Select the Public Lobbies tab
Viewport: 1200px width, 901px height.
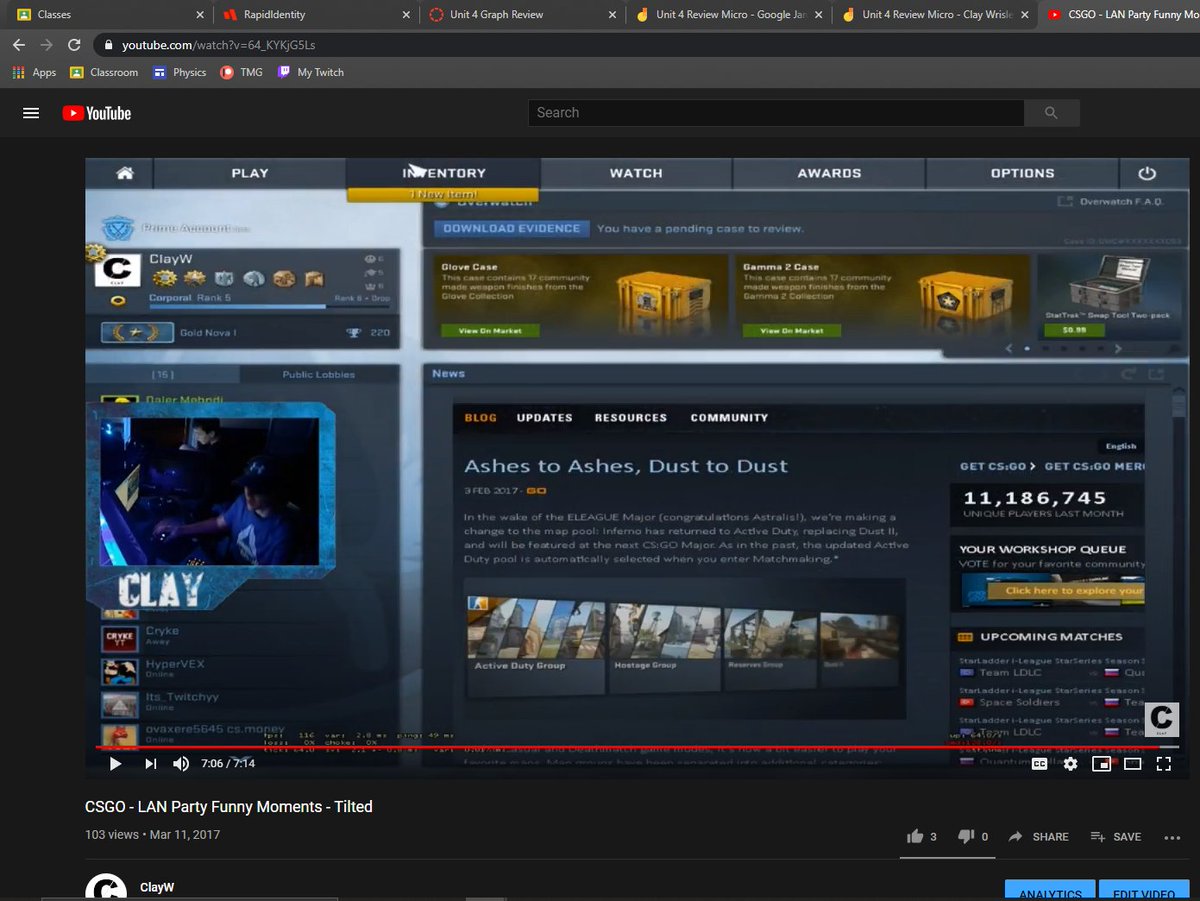[319, 374]
